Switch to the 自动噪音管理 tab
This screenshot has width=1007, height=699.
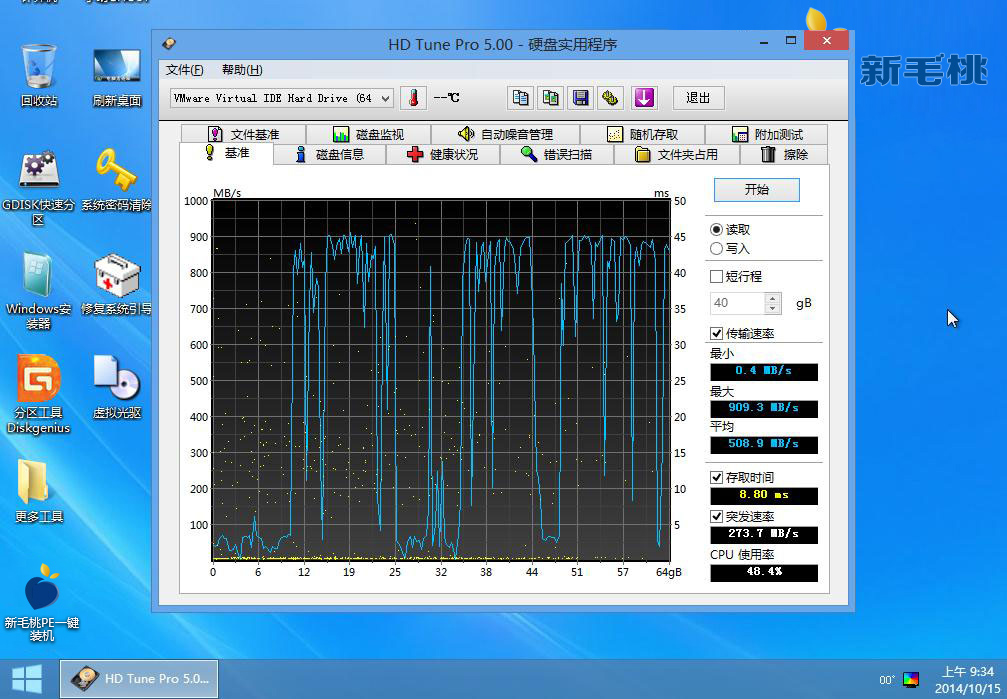505,134
